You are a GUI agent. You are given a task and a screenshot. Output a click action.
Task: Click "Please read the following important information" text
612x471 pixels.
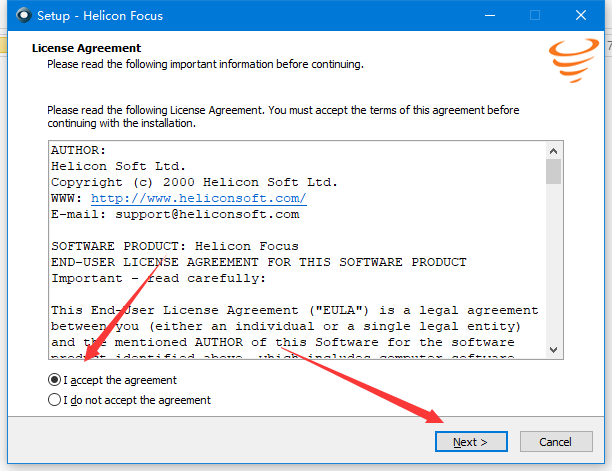point(205,64)
